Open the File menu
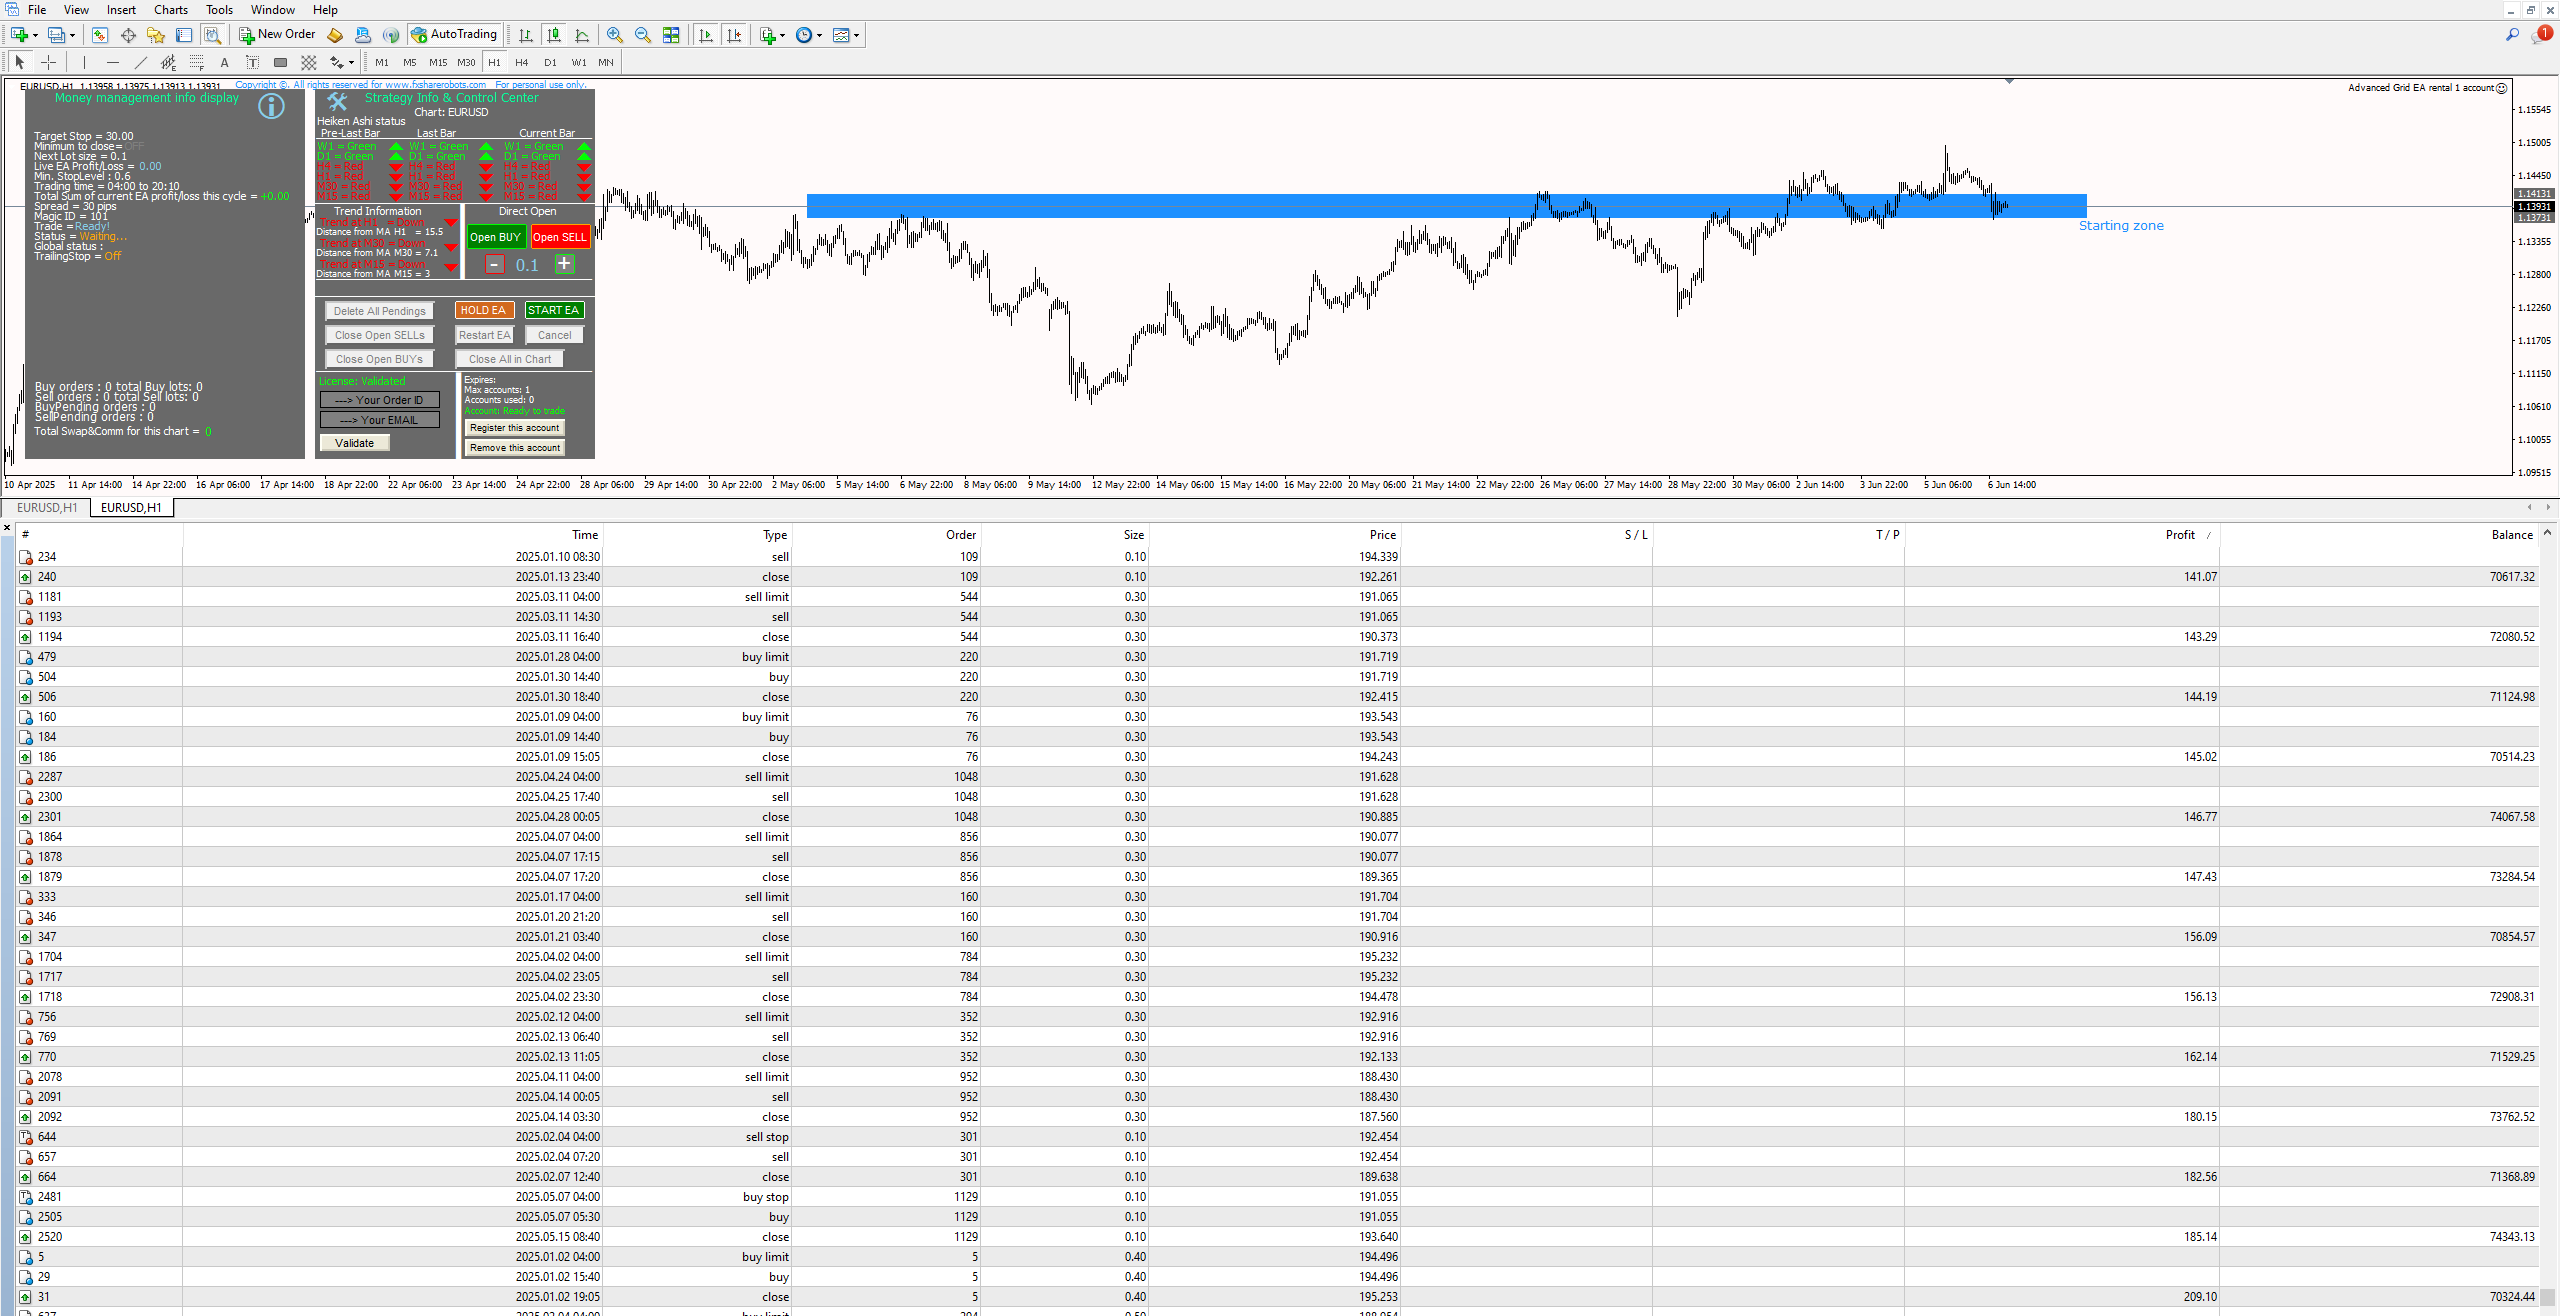Screen dimensions: 2560x1316 37,10
